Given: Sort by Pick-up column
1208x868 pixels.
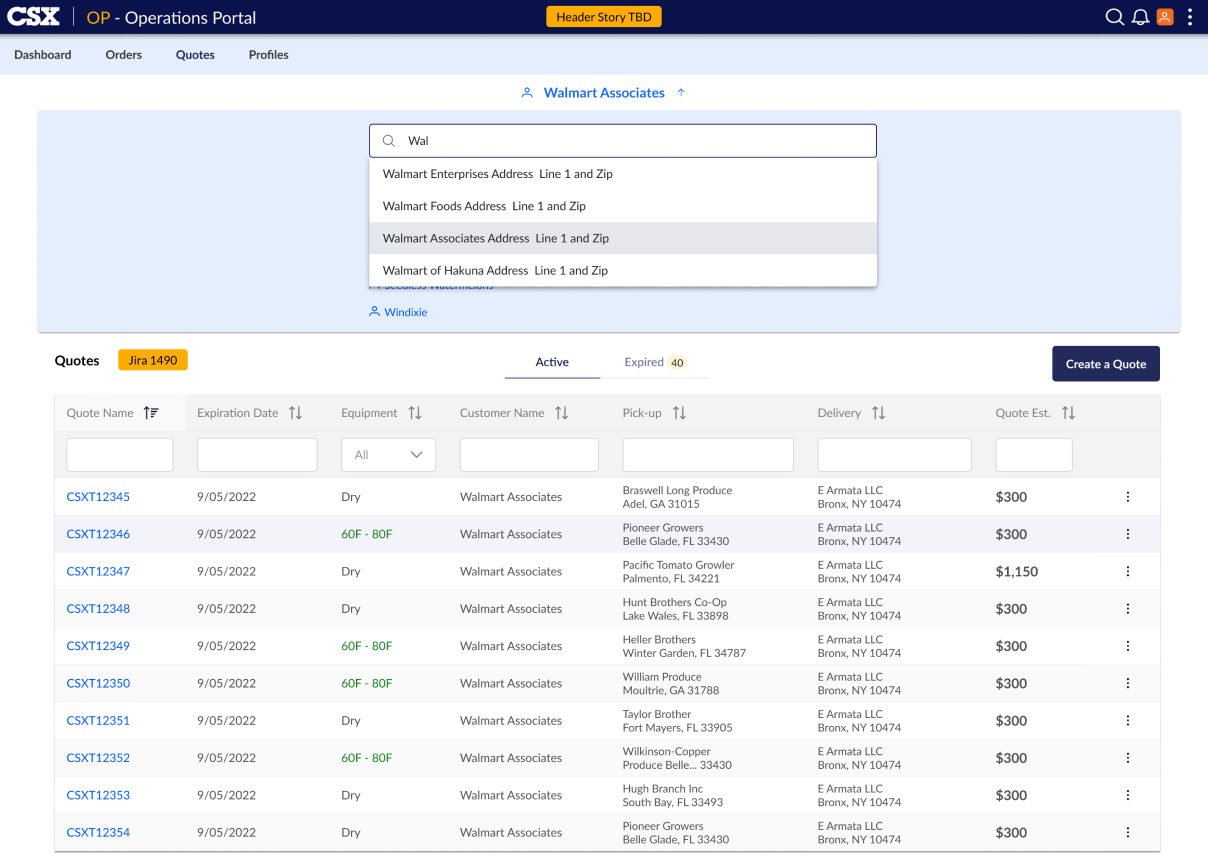Looking at the screenshot, I should pyautogui.click(x=680, y=413).
